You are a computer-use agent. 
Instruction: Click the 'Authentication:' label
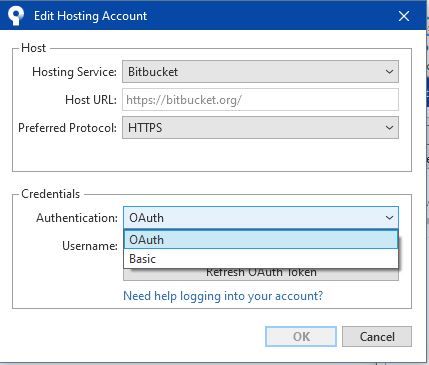click(x=77, y=218)
